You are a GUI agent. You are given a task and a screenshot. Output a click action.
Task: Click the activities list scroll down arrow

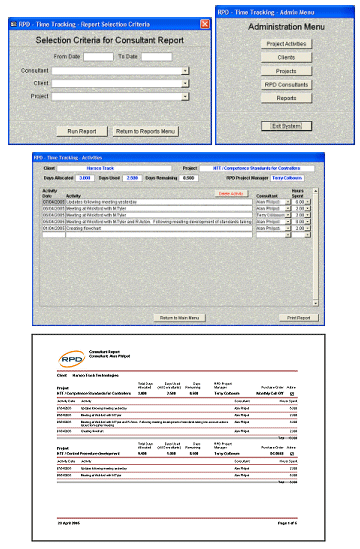[316, 303]
